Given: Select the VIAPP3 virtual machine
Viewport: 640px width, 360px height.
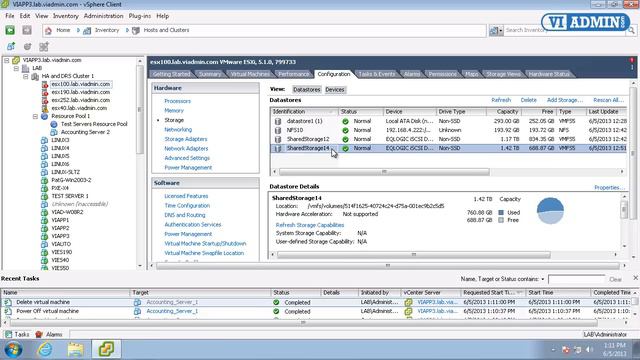Looking at the screenshot, I should 60,236.
